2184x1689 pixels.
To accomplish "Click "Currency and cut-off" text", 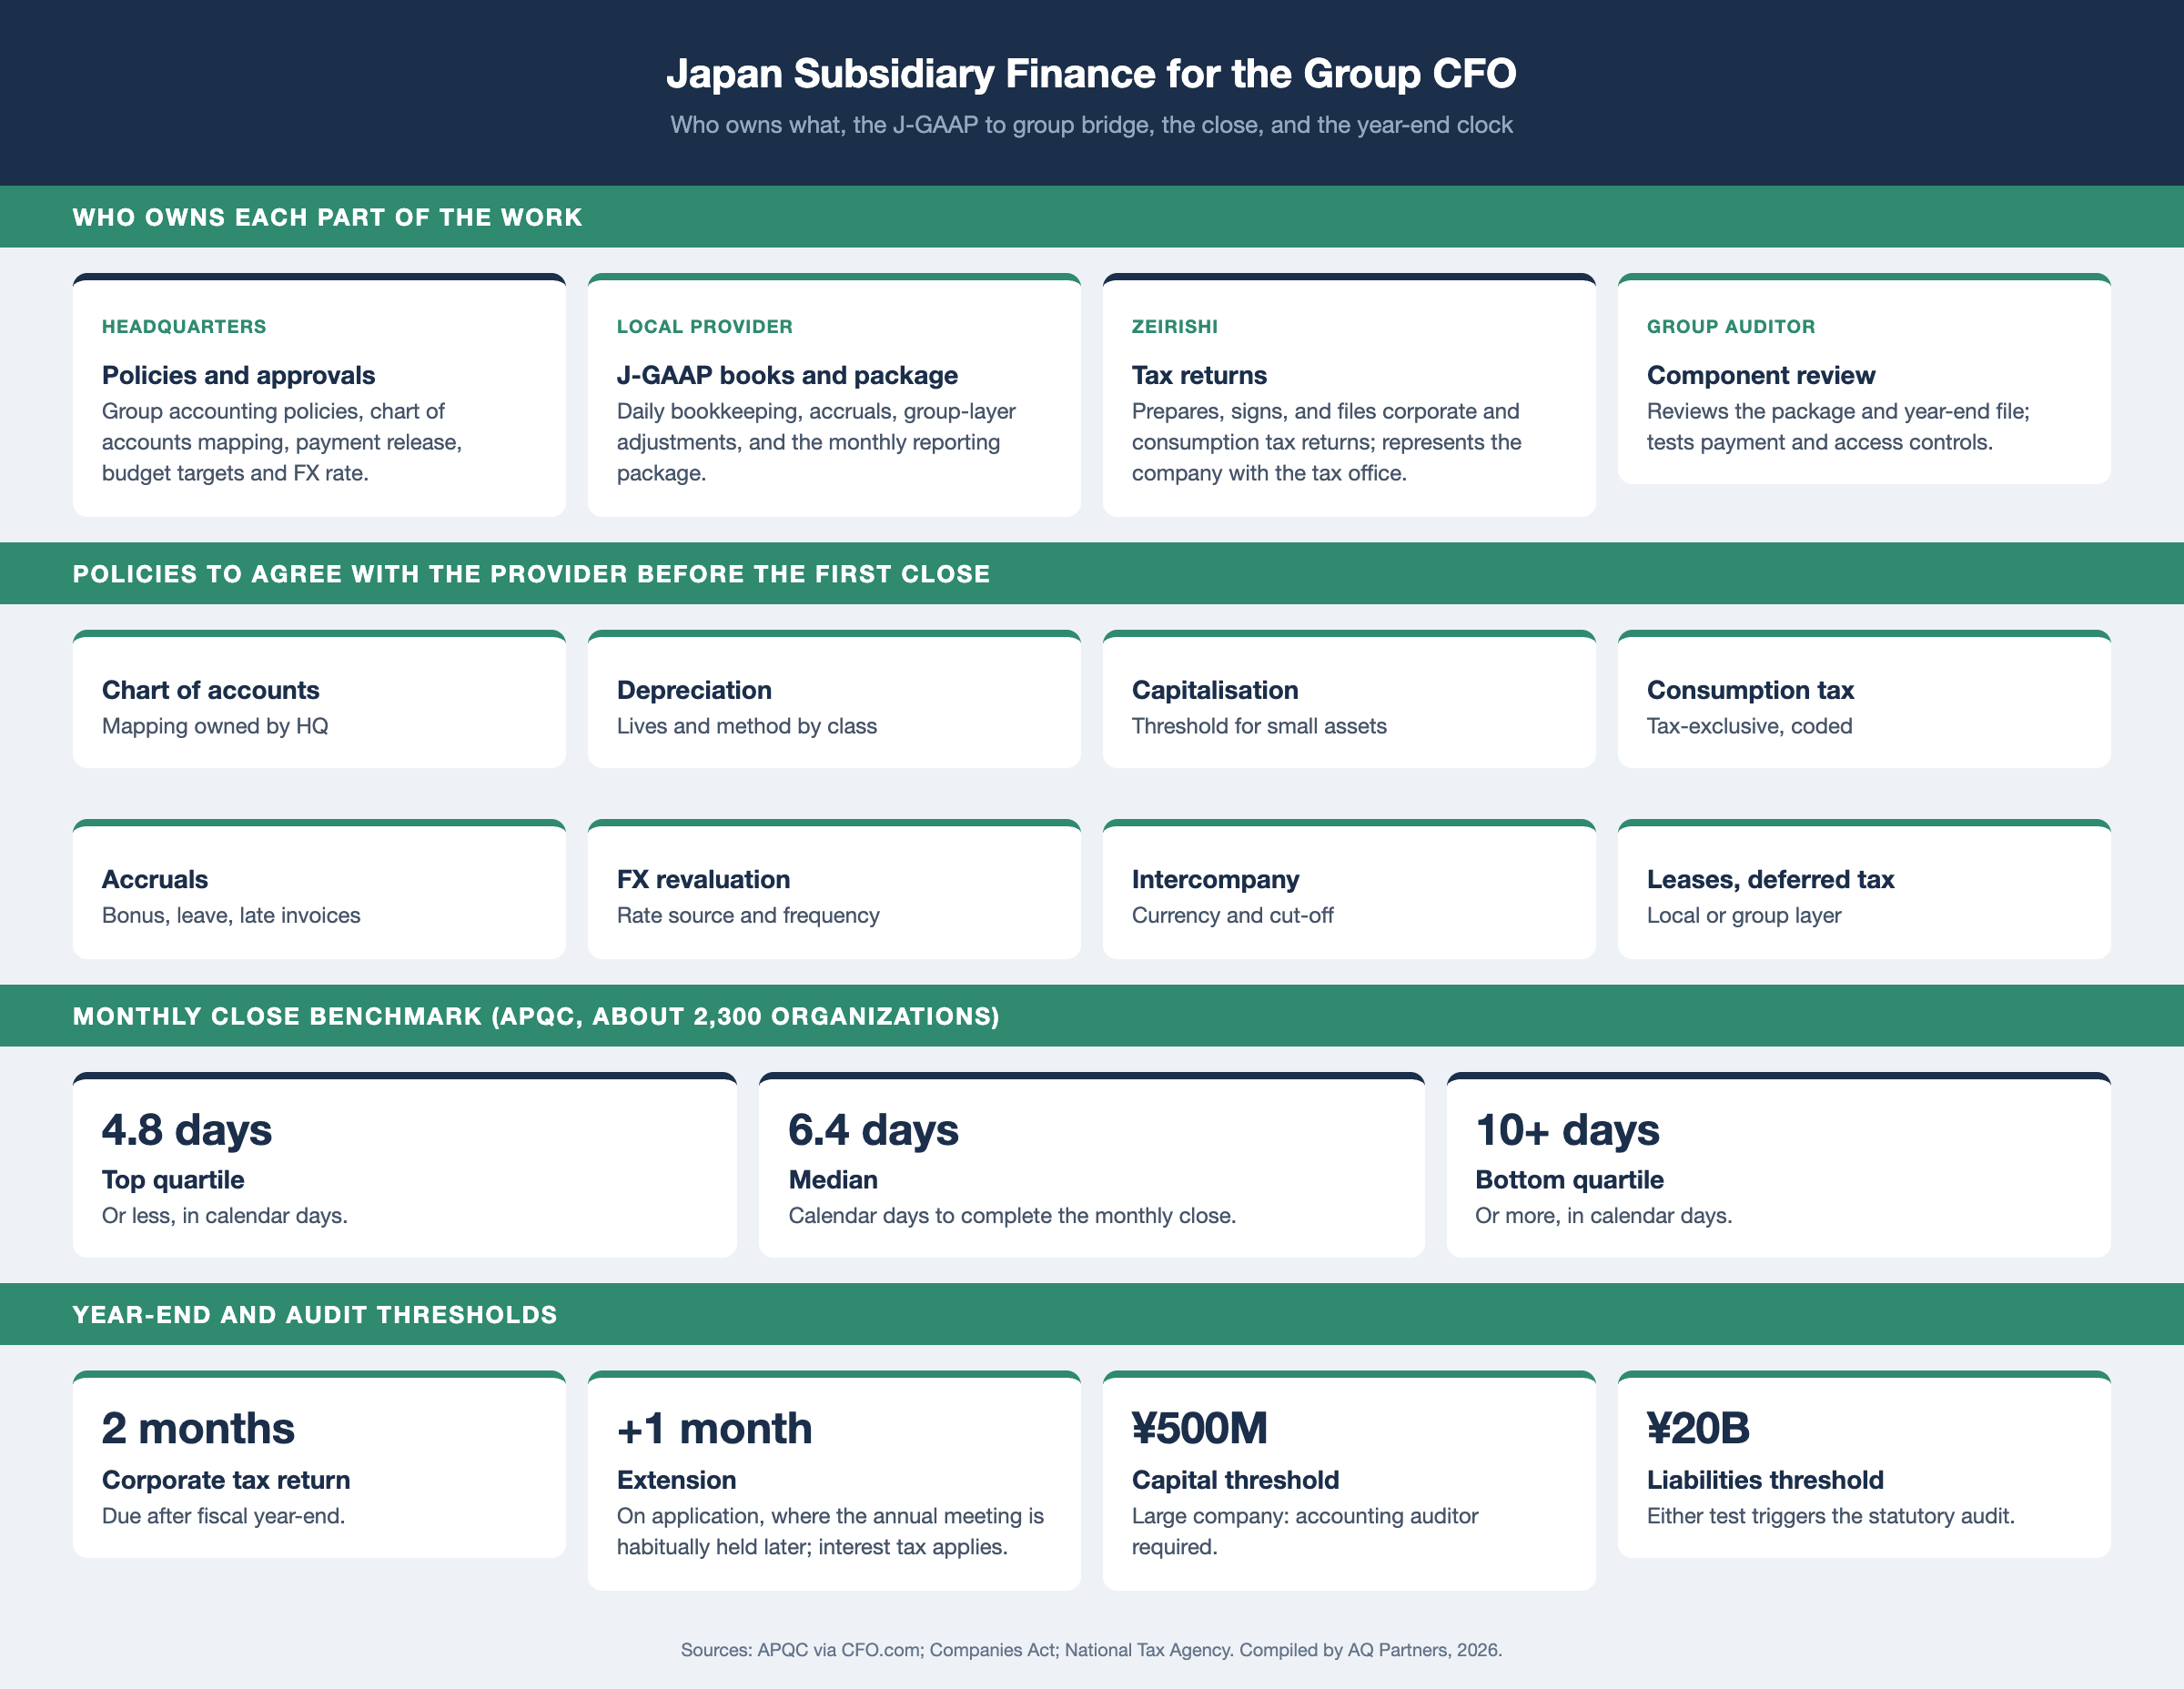I will (1232, 915).
